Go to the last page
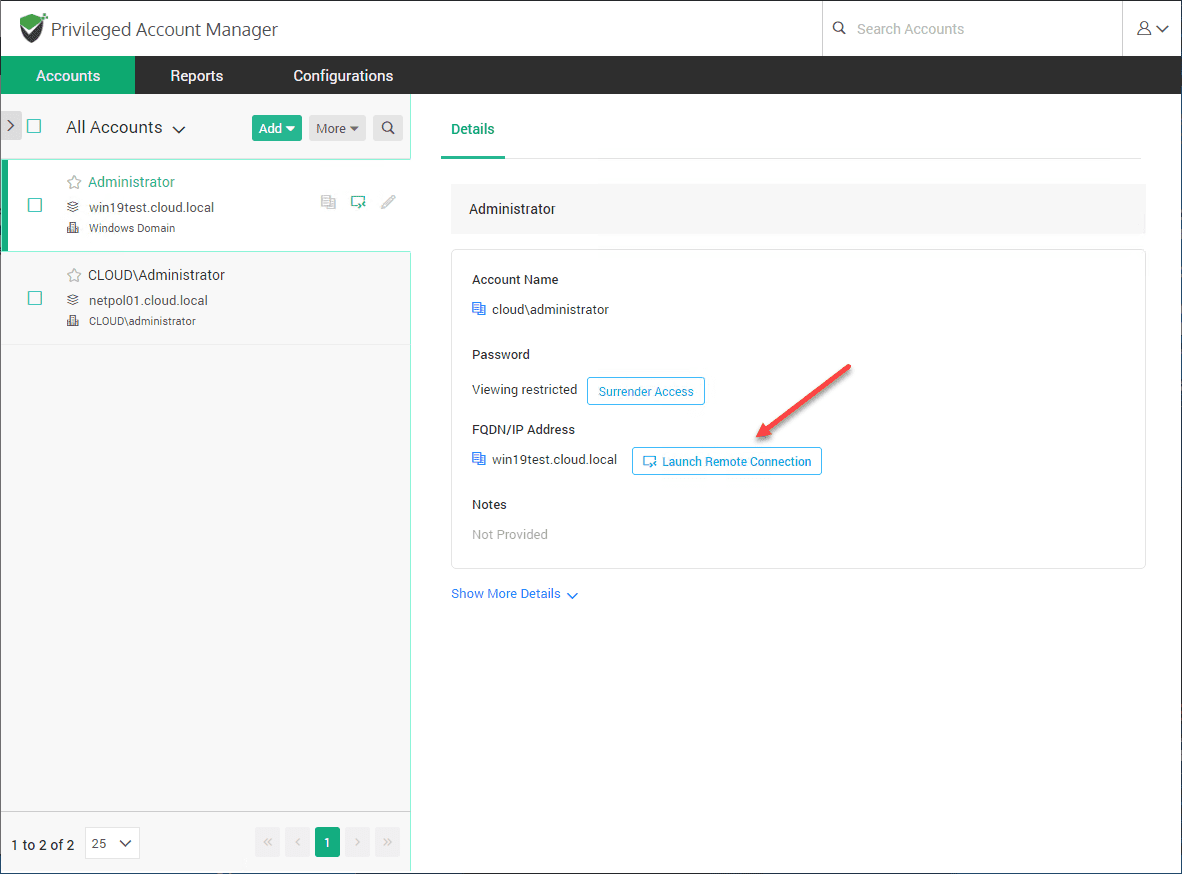The width and height of the screenshot is (1182, 874). coord(387,842)
